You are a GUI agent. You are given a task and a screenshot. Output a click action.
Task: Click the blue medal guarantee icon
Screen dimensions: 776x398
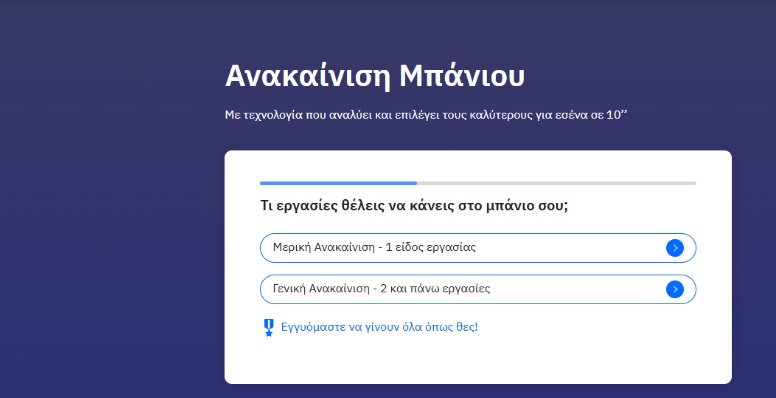pyautogui.click(x=269, y=328)
